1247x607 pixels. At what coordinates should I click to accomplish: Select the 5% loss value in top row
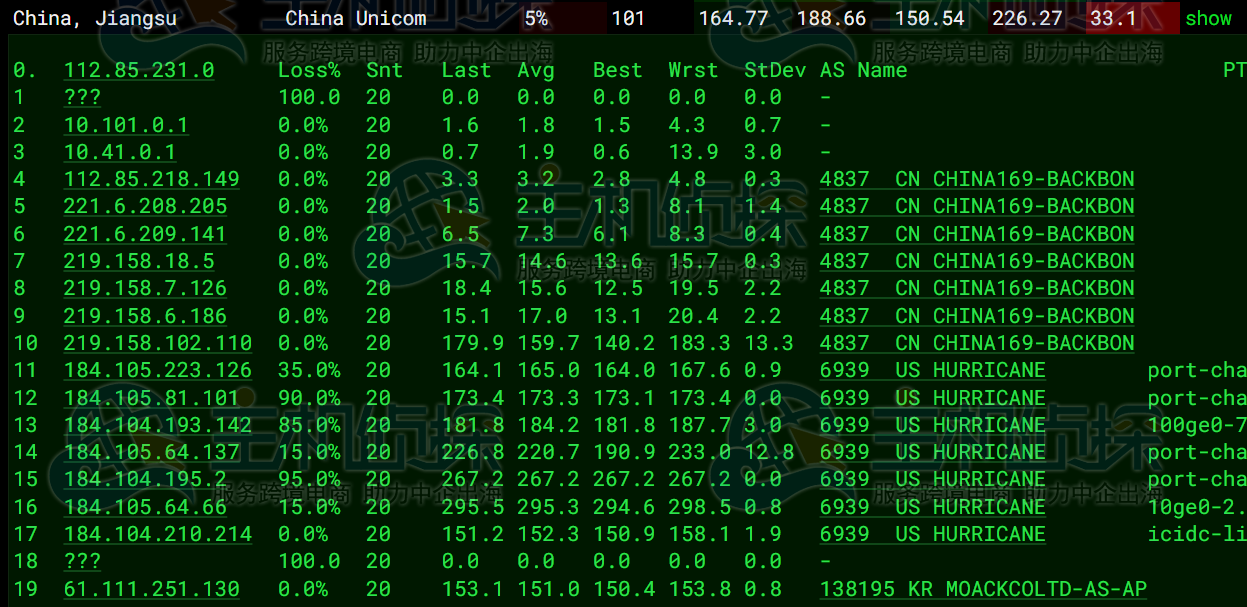[x=536, y=18]
